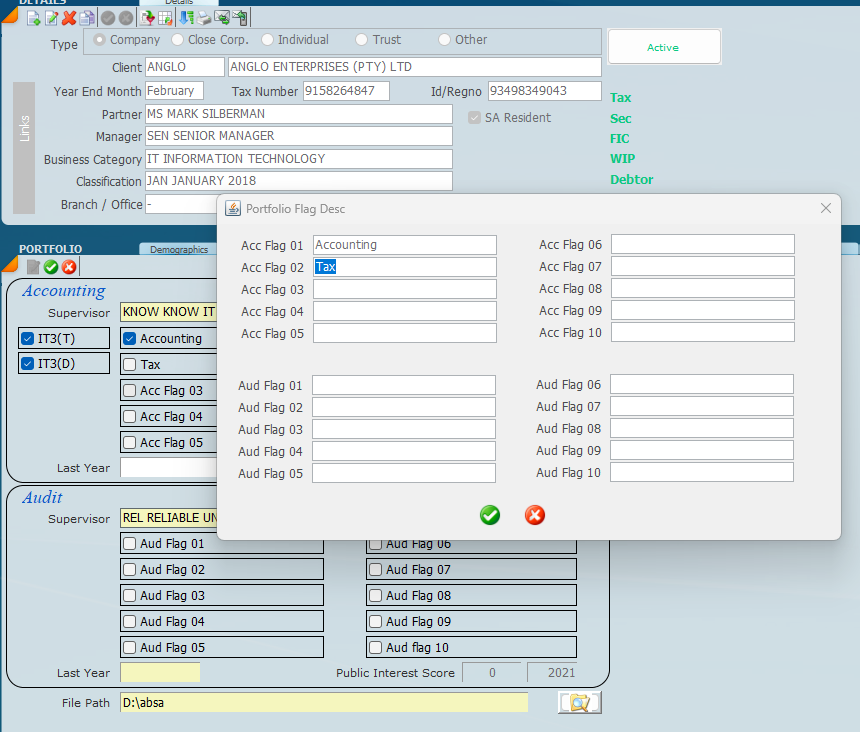The width and height of the screenshot is (860, 732).
Task: Choose the Trust type radio button
Action: click(x=362, y=40)
